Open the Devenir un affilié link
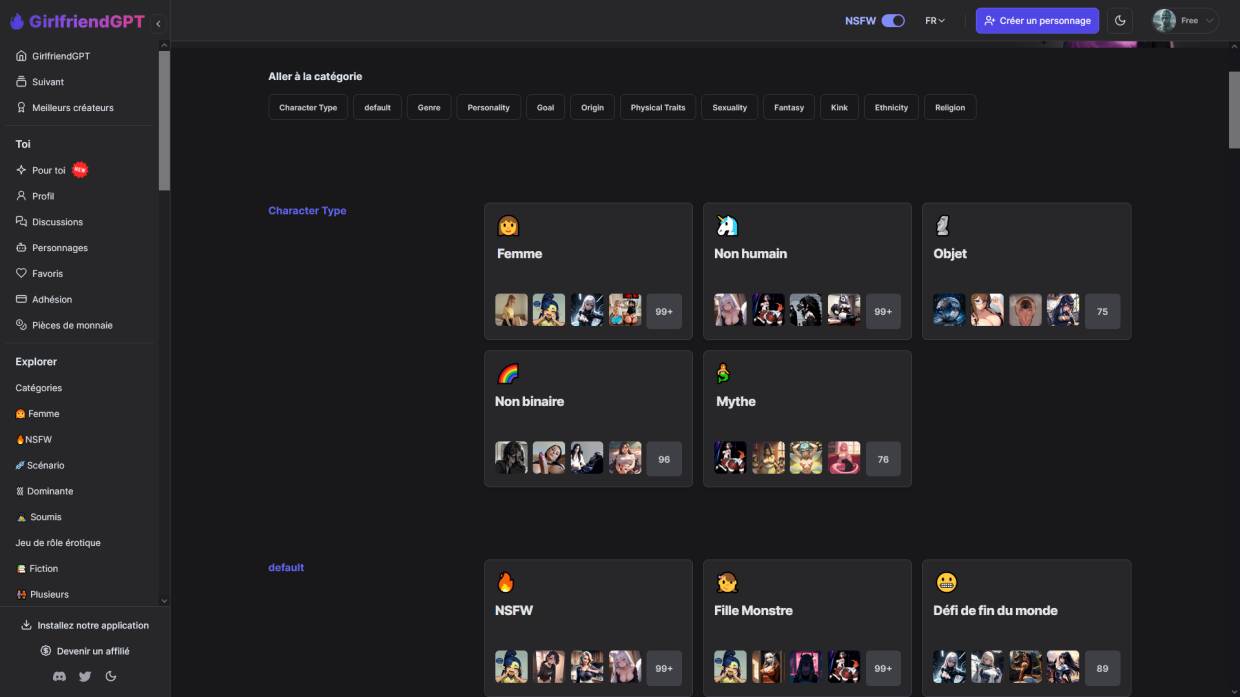 pos(85,651)
